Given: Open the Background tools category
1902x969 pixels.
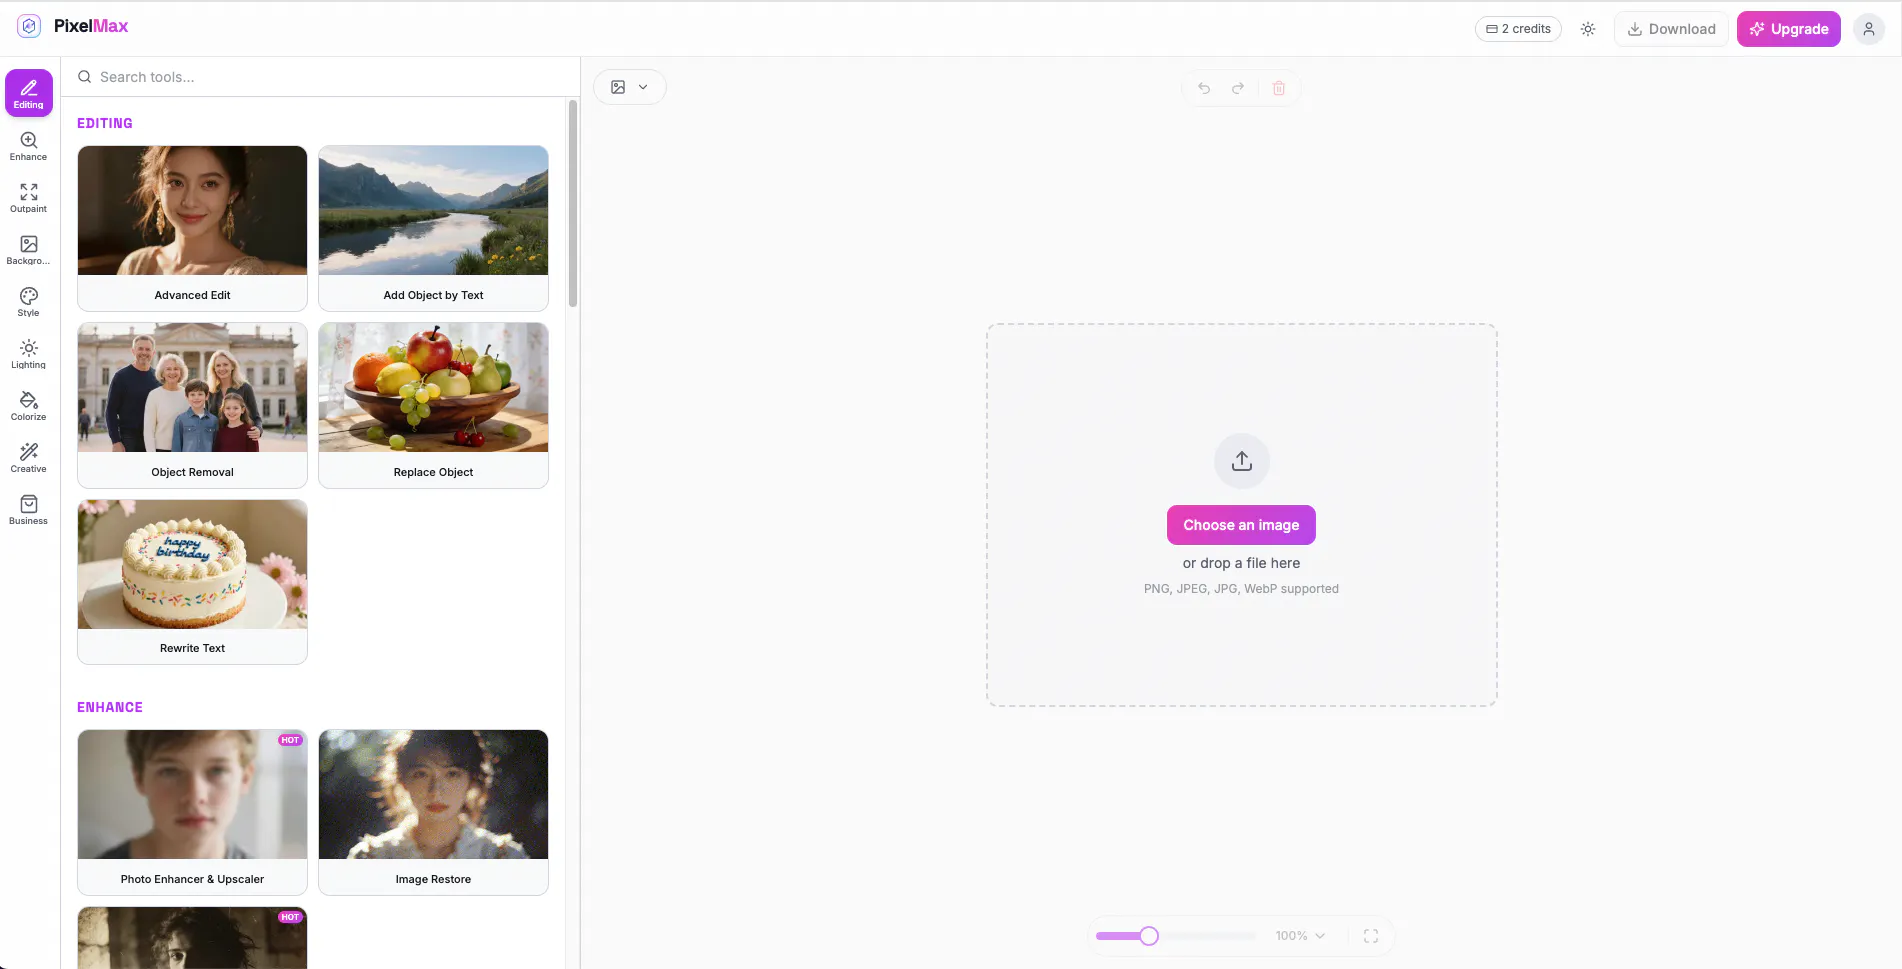Looking at the screenshot, I should click(x=29, y=249).
